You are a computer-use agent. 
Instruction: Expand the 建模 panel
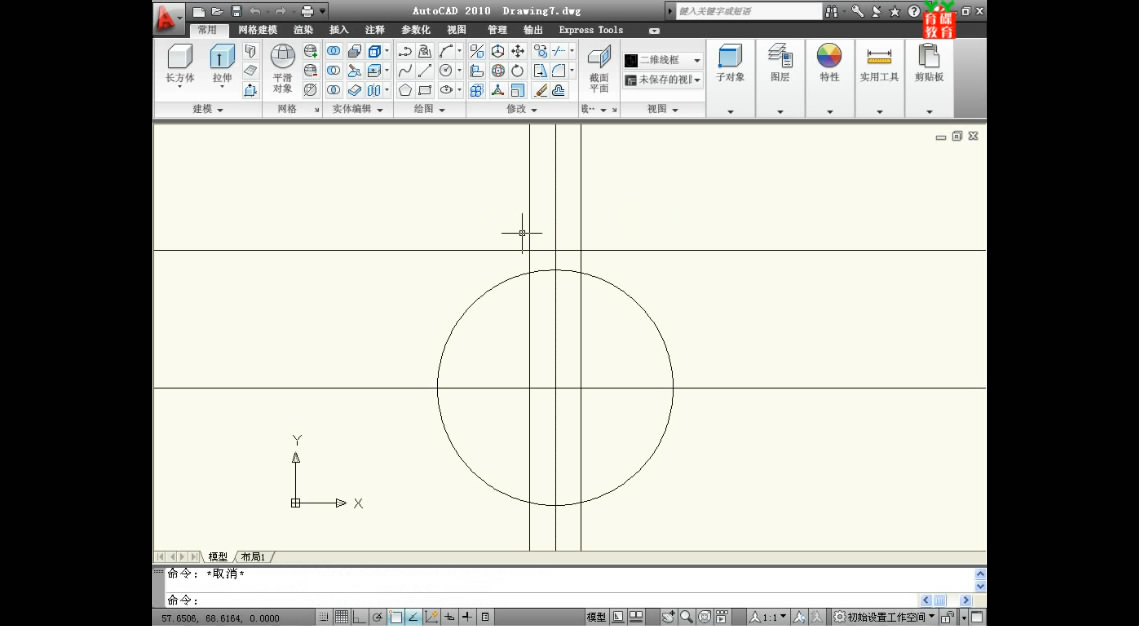208,110
